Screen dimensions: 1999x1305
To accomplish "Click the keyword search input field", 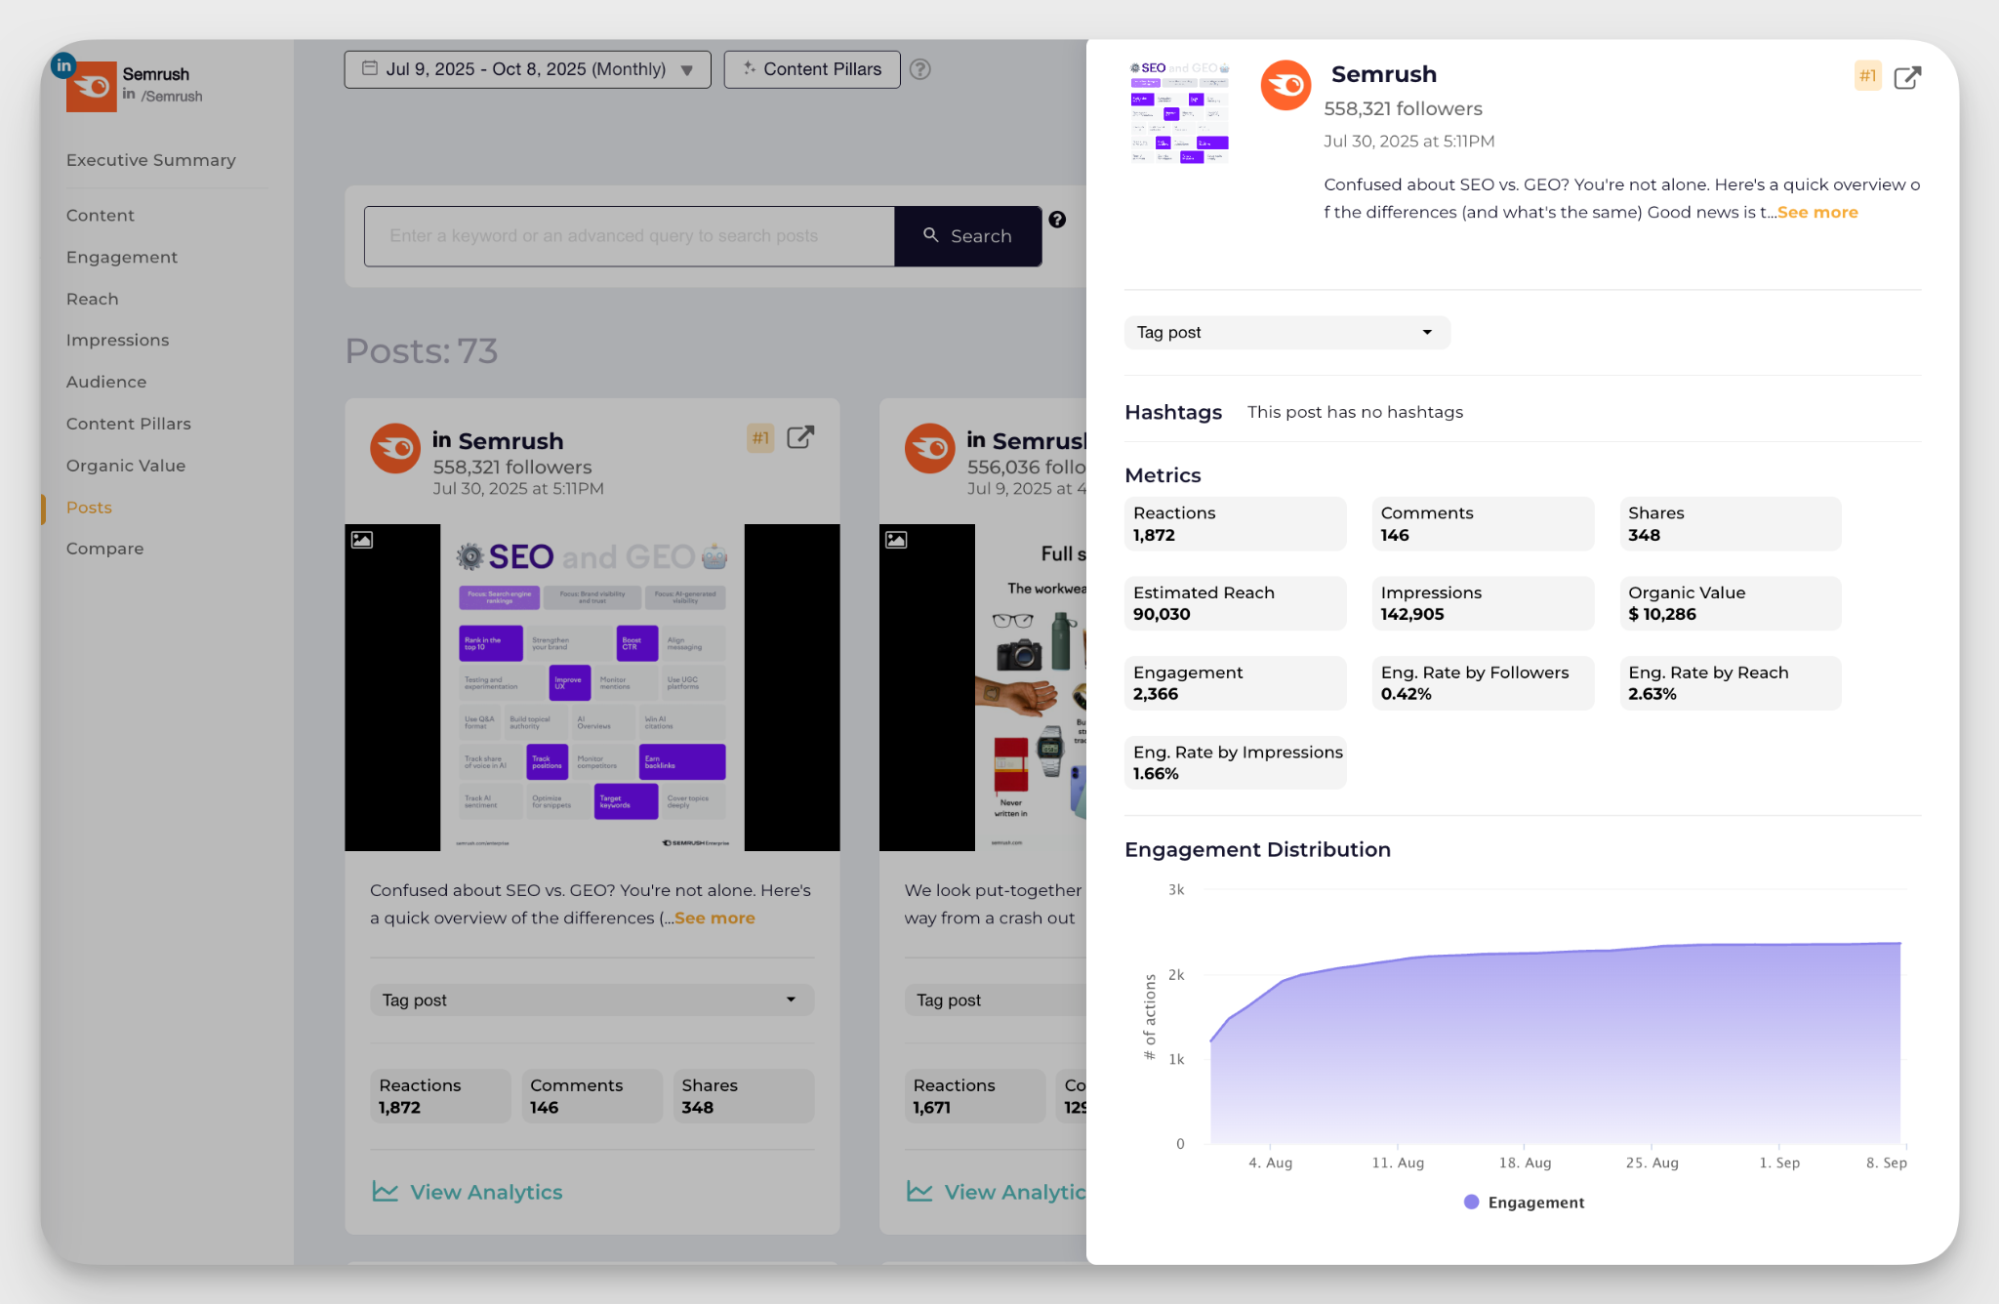I will tap(629, 236).
